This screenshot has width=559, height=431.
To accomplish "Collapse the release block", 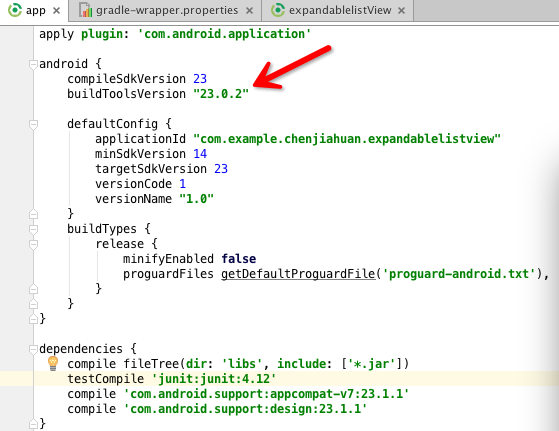I will click(x=33, y=244).
